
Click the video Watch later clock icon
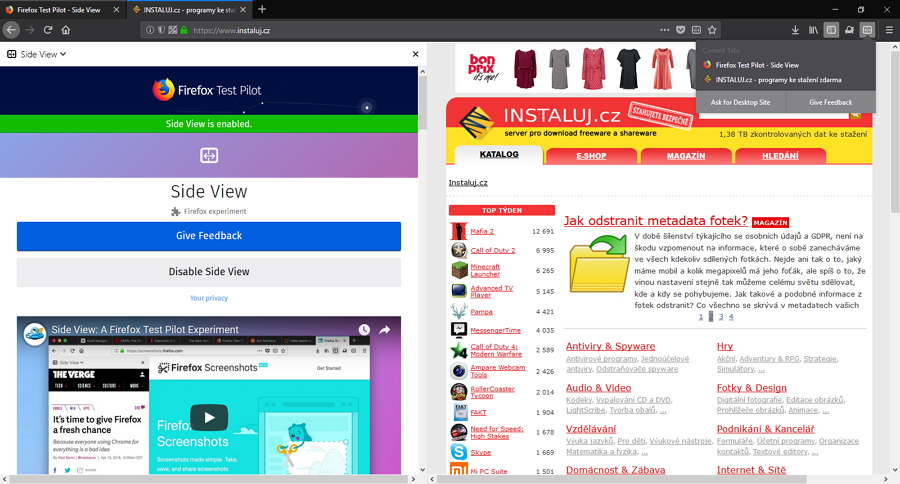[x=364, y=330]
